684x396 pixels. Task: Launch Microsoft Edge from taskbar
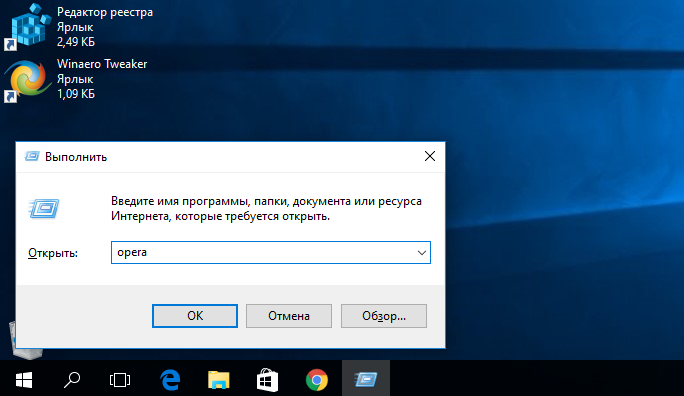coord(170,379)
